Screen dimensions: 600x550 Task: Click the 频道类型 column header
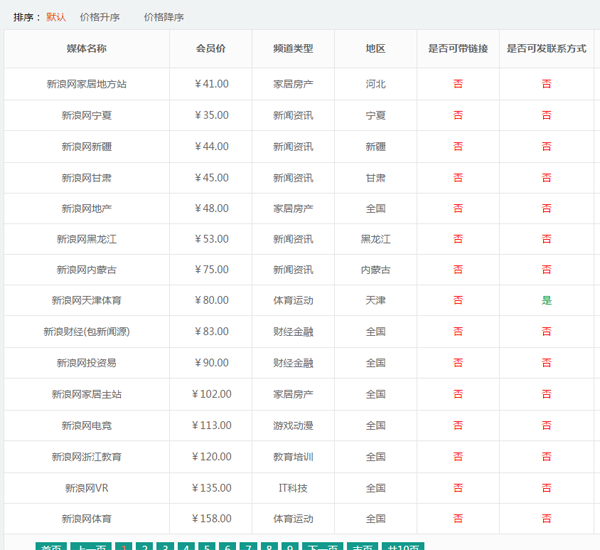292,48
